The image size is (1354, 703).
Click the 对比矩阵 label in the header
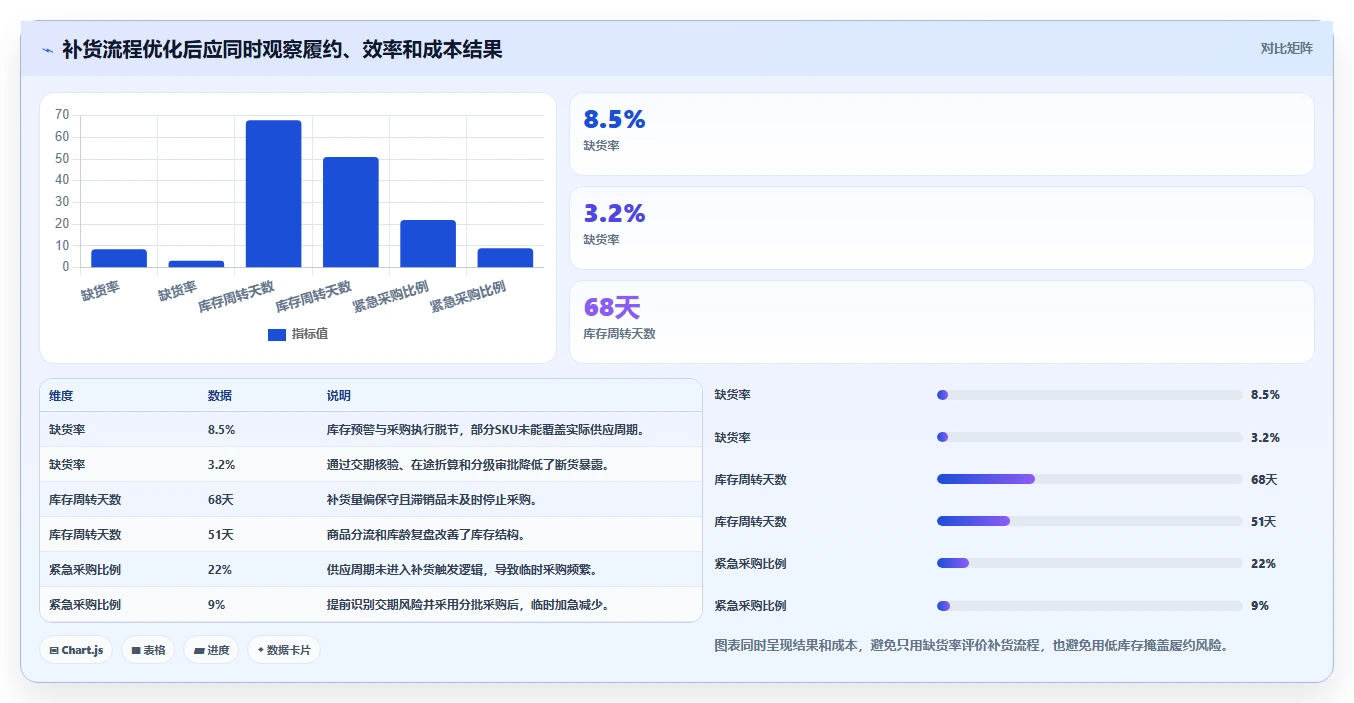point(1287,48)
